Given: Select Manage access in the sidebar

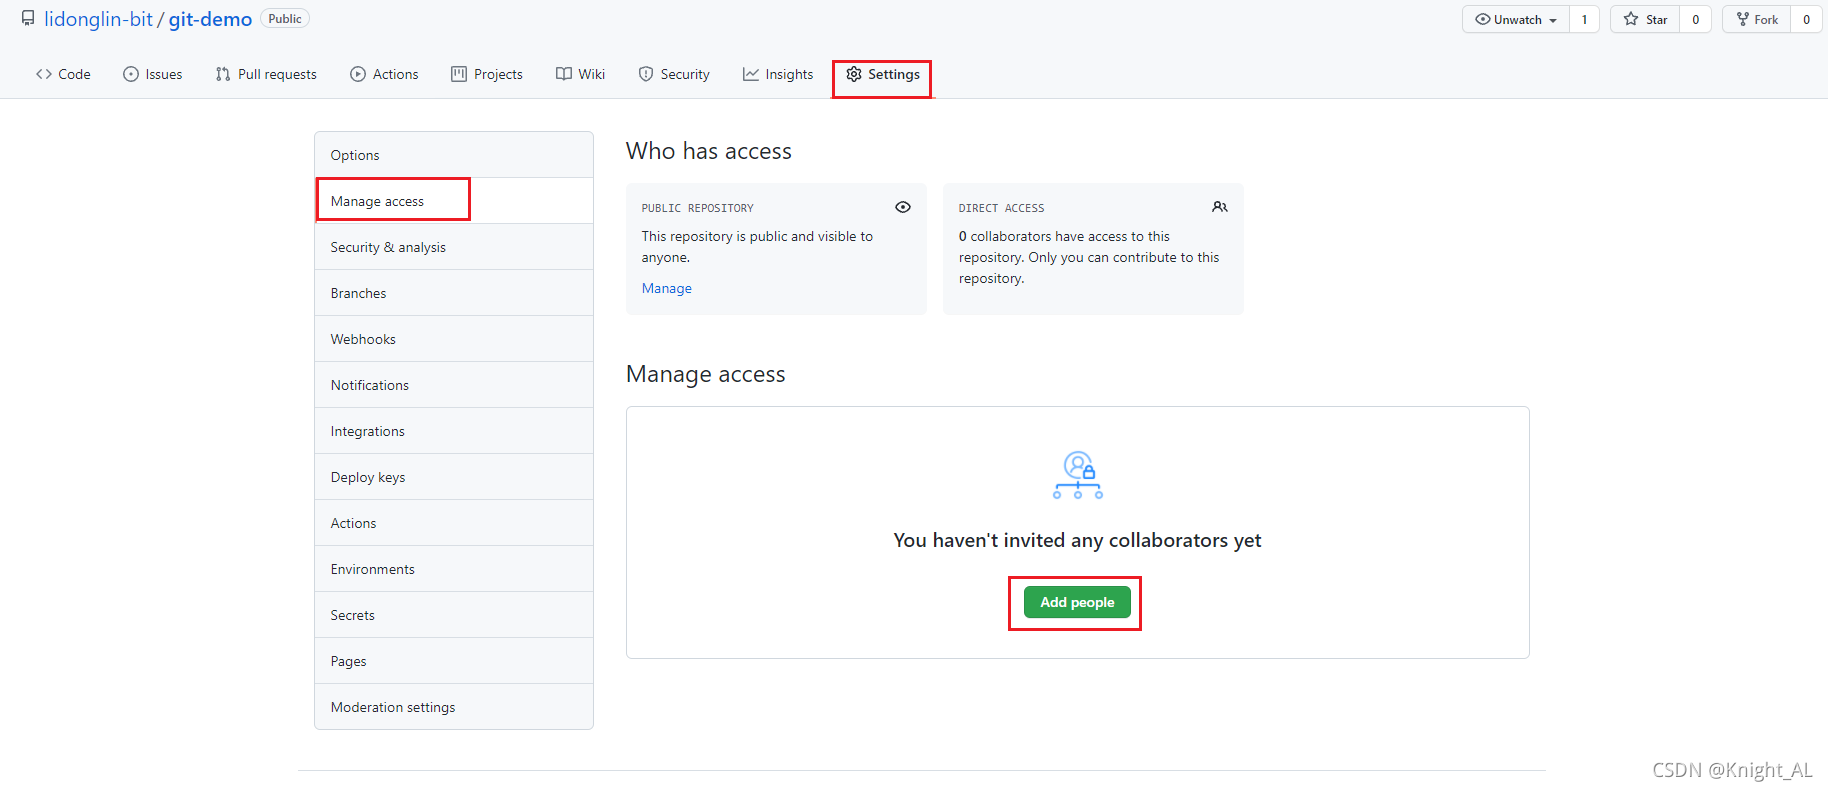Looking at the screenshot, I should point(454,201).
